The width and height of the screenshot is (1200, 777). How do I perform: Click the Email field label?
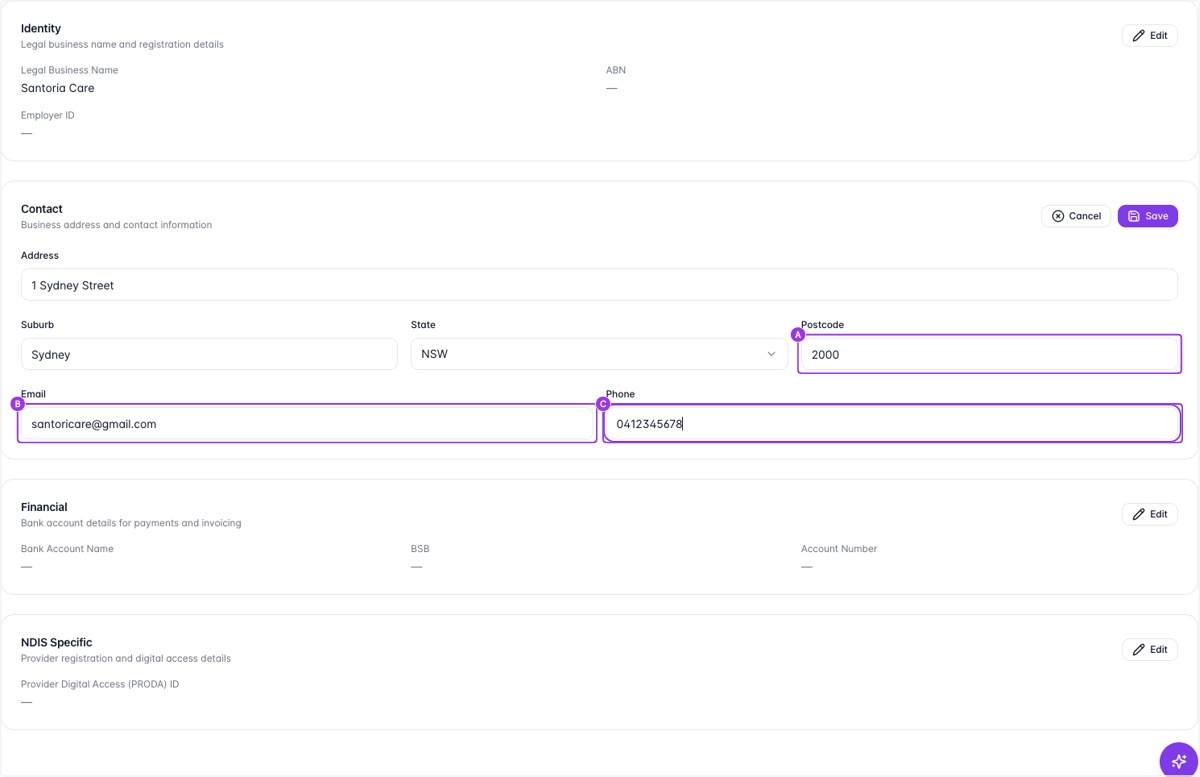coord(34,394)
